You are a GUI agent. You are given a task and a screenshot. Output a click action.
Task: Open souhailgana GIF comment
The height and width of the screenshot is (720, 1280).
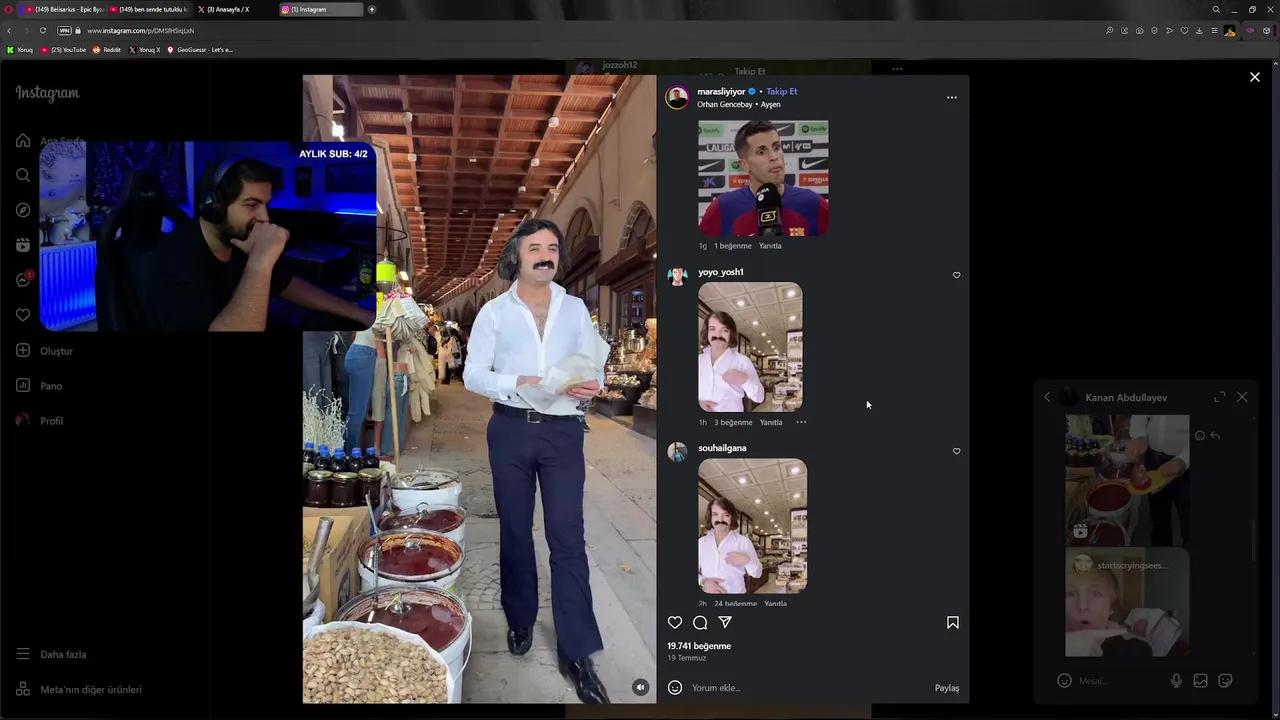click(752, 525)
